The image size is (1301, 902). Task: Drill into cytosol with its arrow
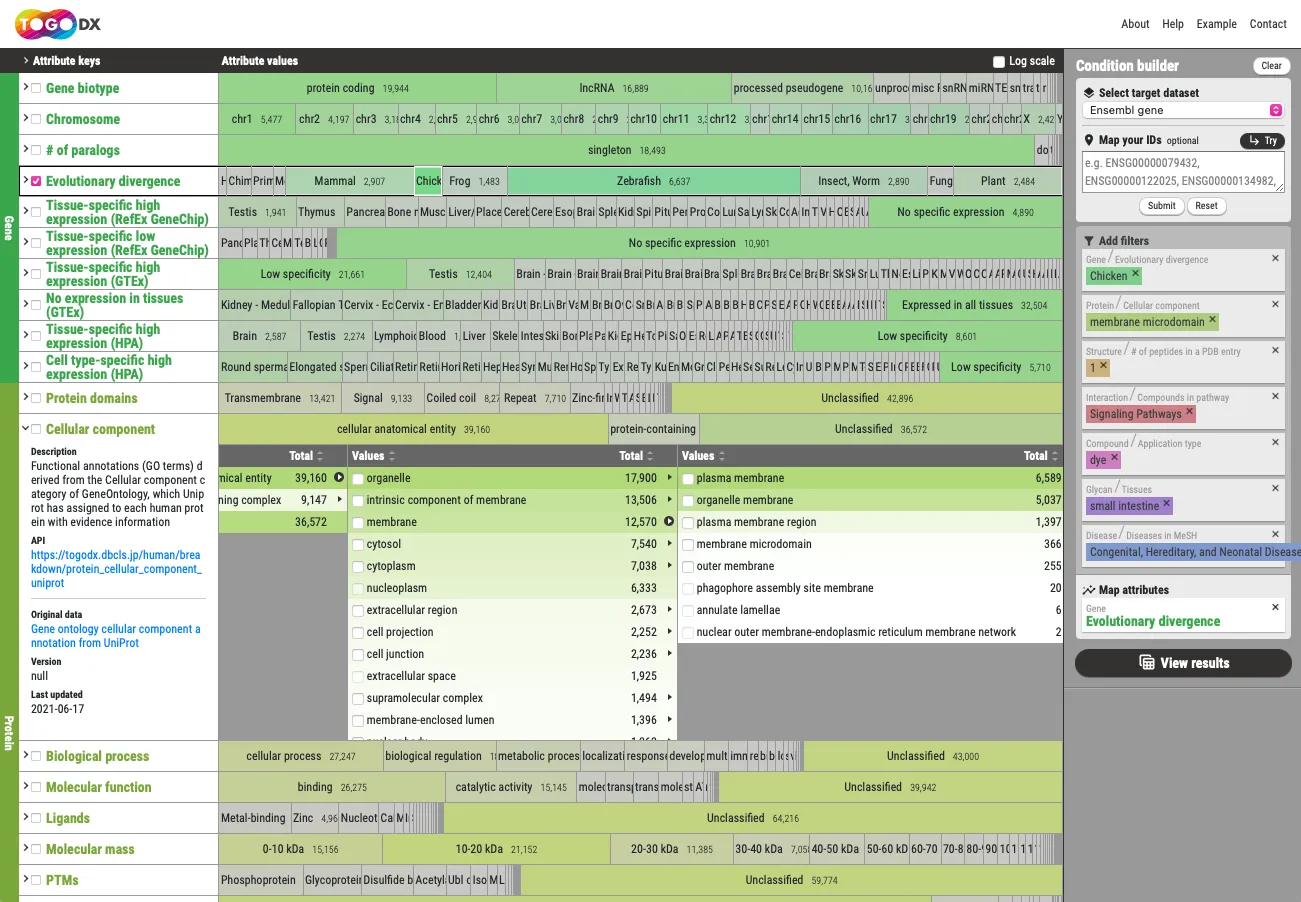(669, 544)
